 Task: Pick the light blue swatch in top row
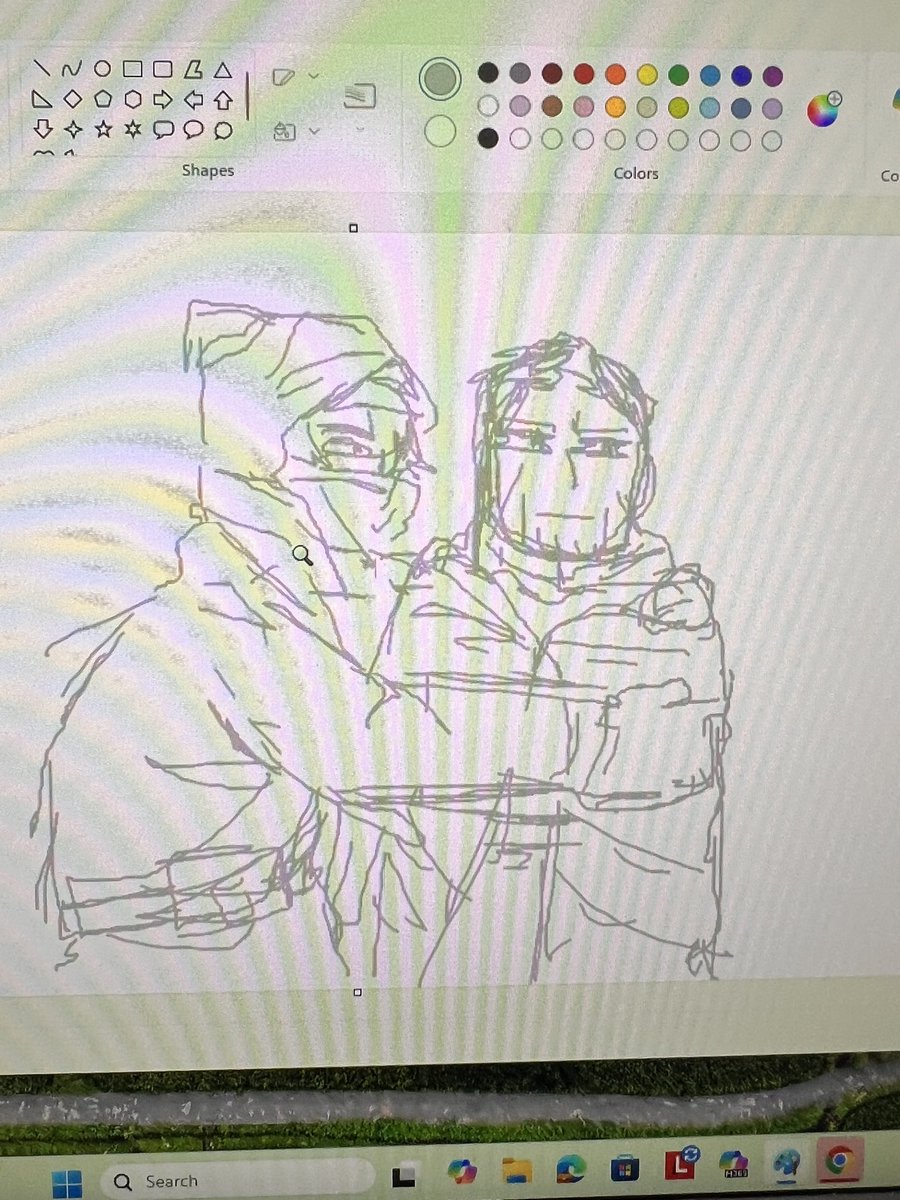[x=710, y=75]
